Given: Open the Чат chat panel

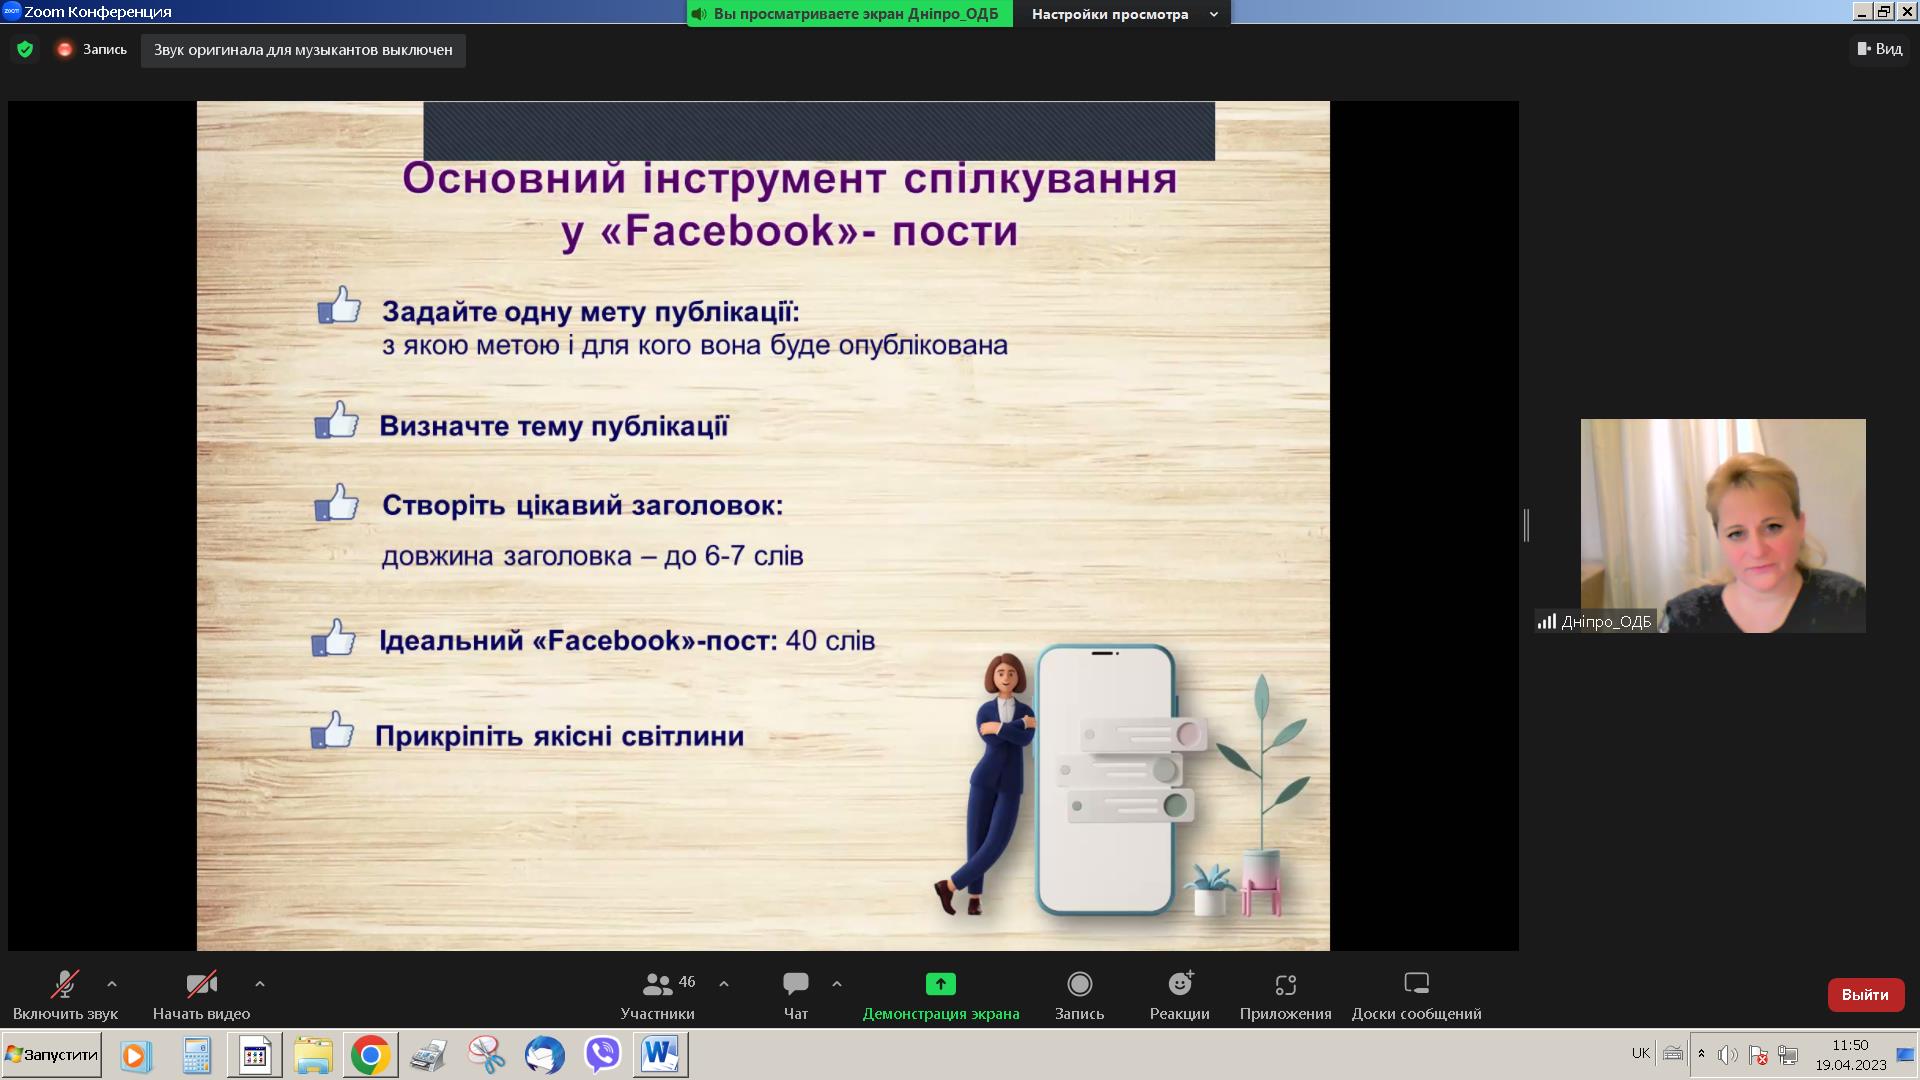Looking at the screenshot, I should [796, 996].
